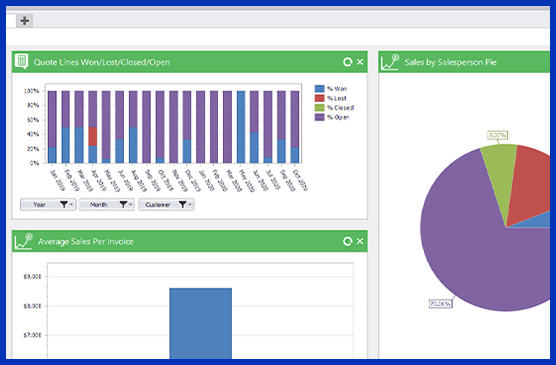This screenshot has height=365, width=556.
Task: Click the $7,000 axis label
Action: coord(32,335)
